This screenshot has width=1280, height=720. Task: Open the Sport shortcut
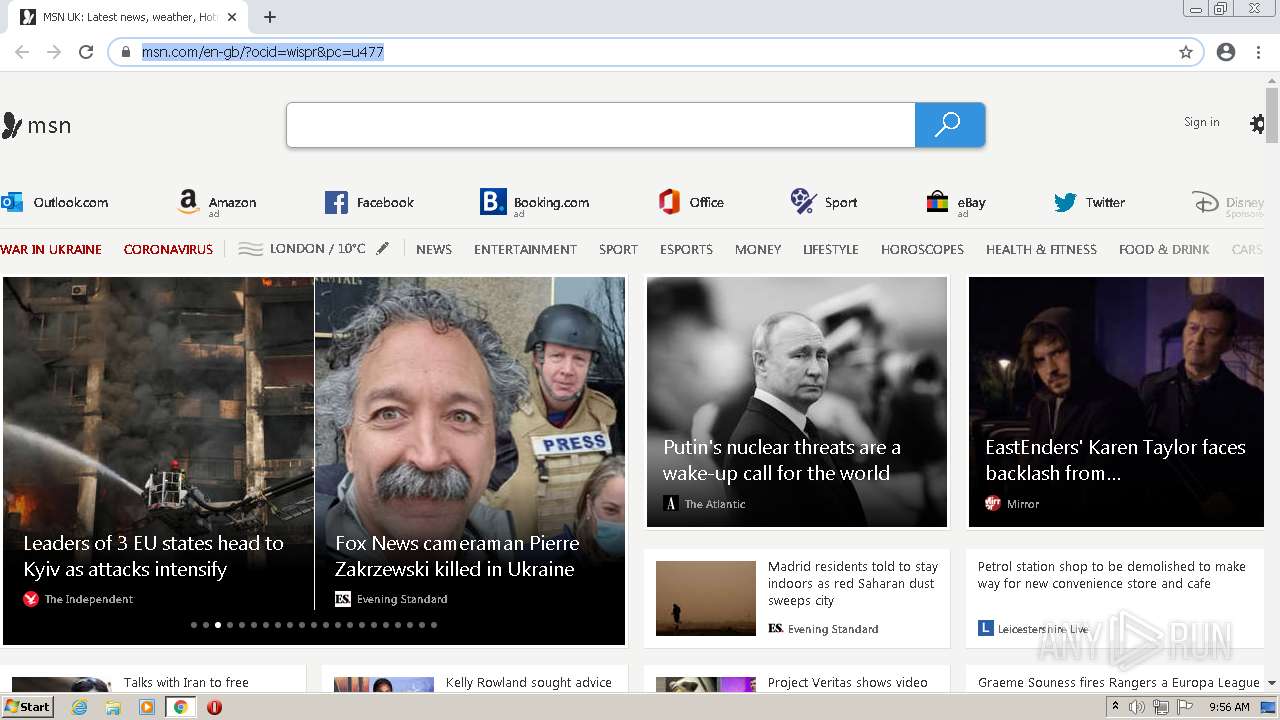coord(824,202)
